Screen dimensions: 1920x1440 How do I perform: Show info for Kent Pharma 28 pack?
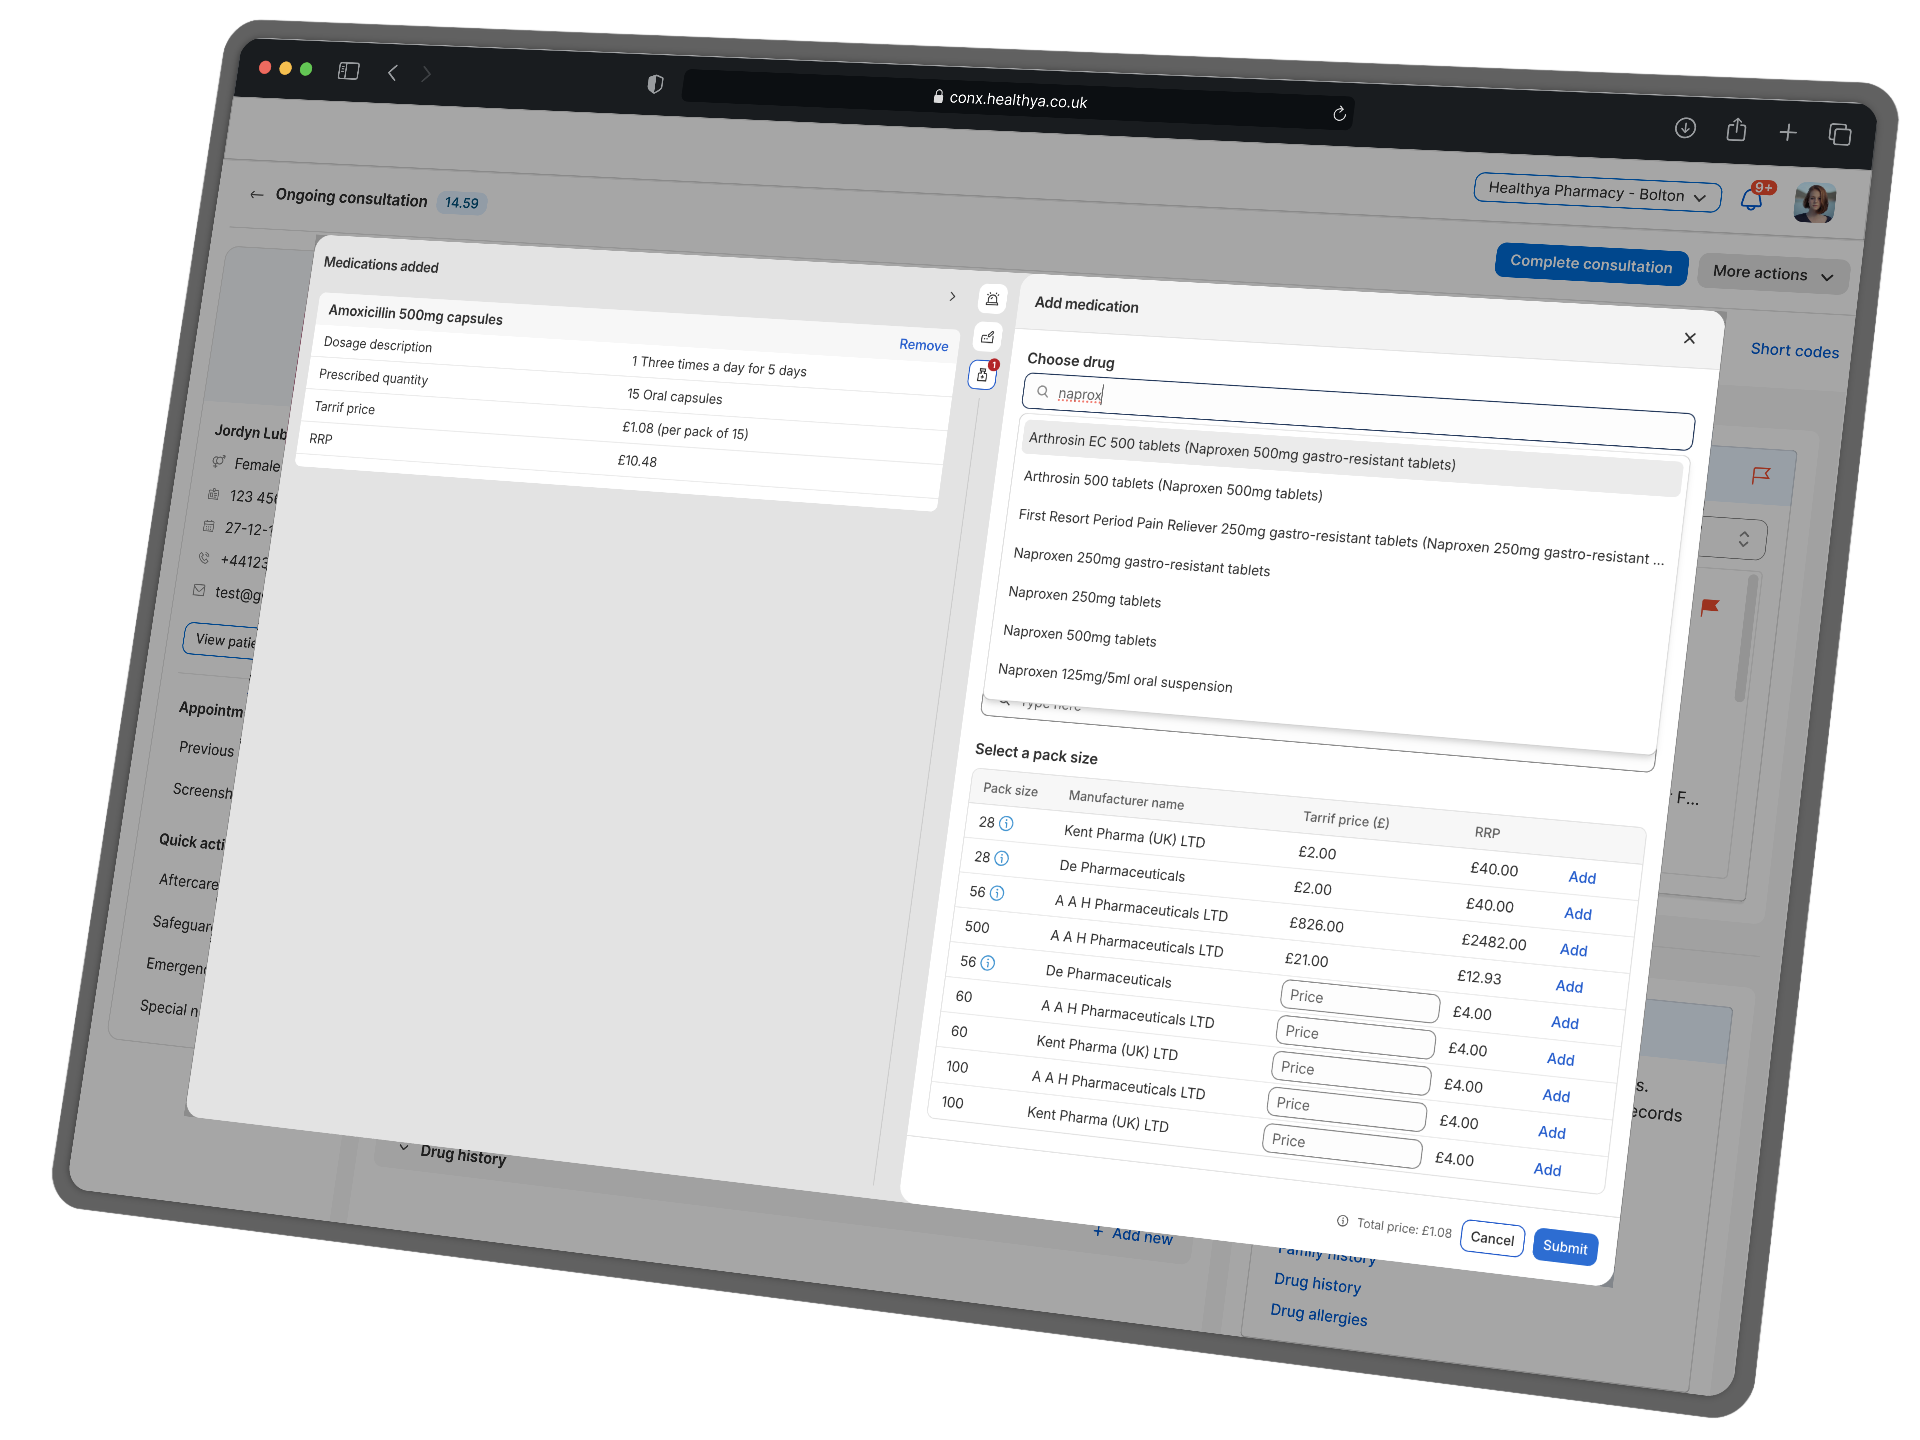[1006, 824]
